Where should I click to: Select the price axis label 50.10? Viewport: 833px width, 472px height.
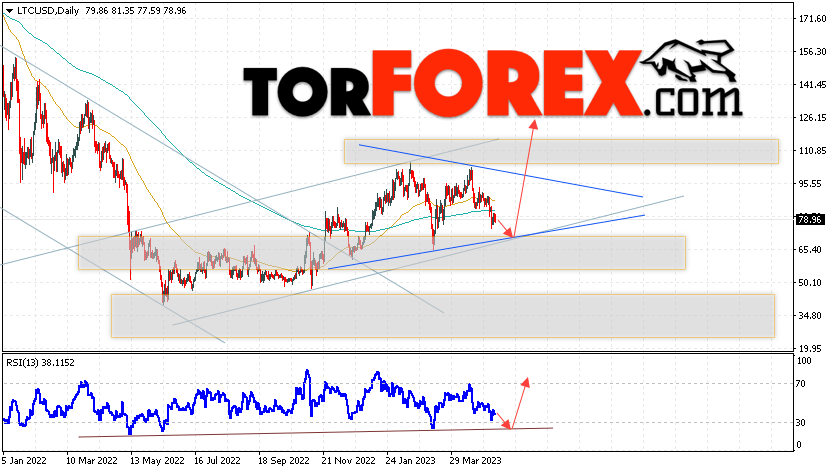click(x=811, y=282)
